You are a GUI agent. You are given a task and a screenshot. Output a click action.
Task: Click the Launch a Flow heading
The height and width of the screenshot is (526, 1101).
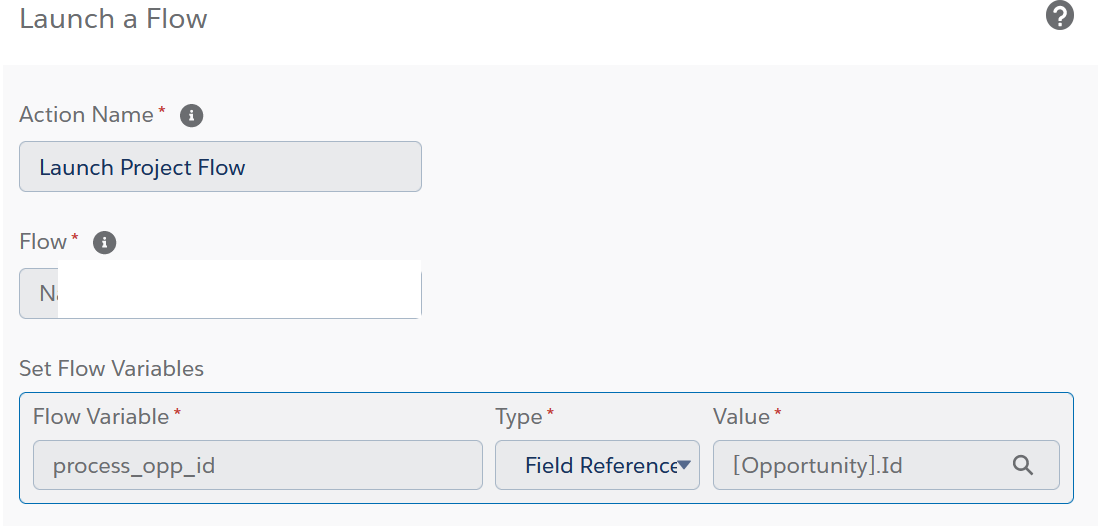pos(113,19)
